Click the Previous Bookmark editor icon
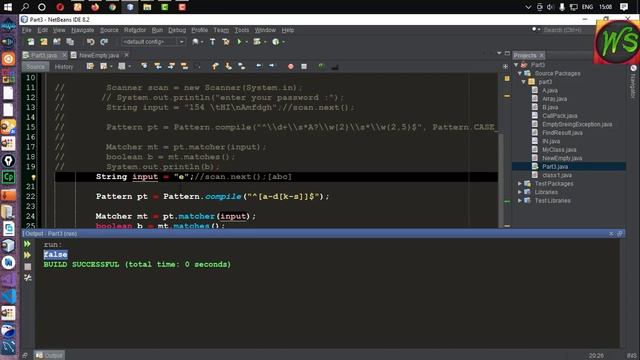 [215, 66]
